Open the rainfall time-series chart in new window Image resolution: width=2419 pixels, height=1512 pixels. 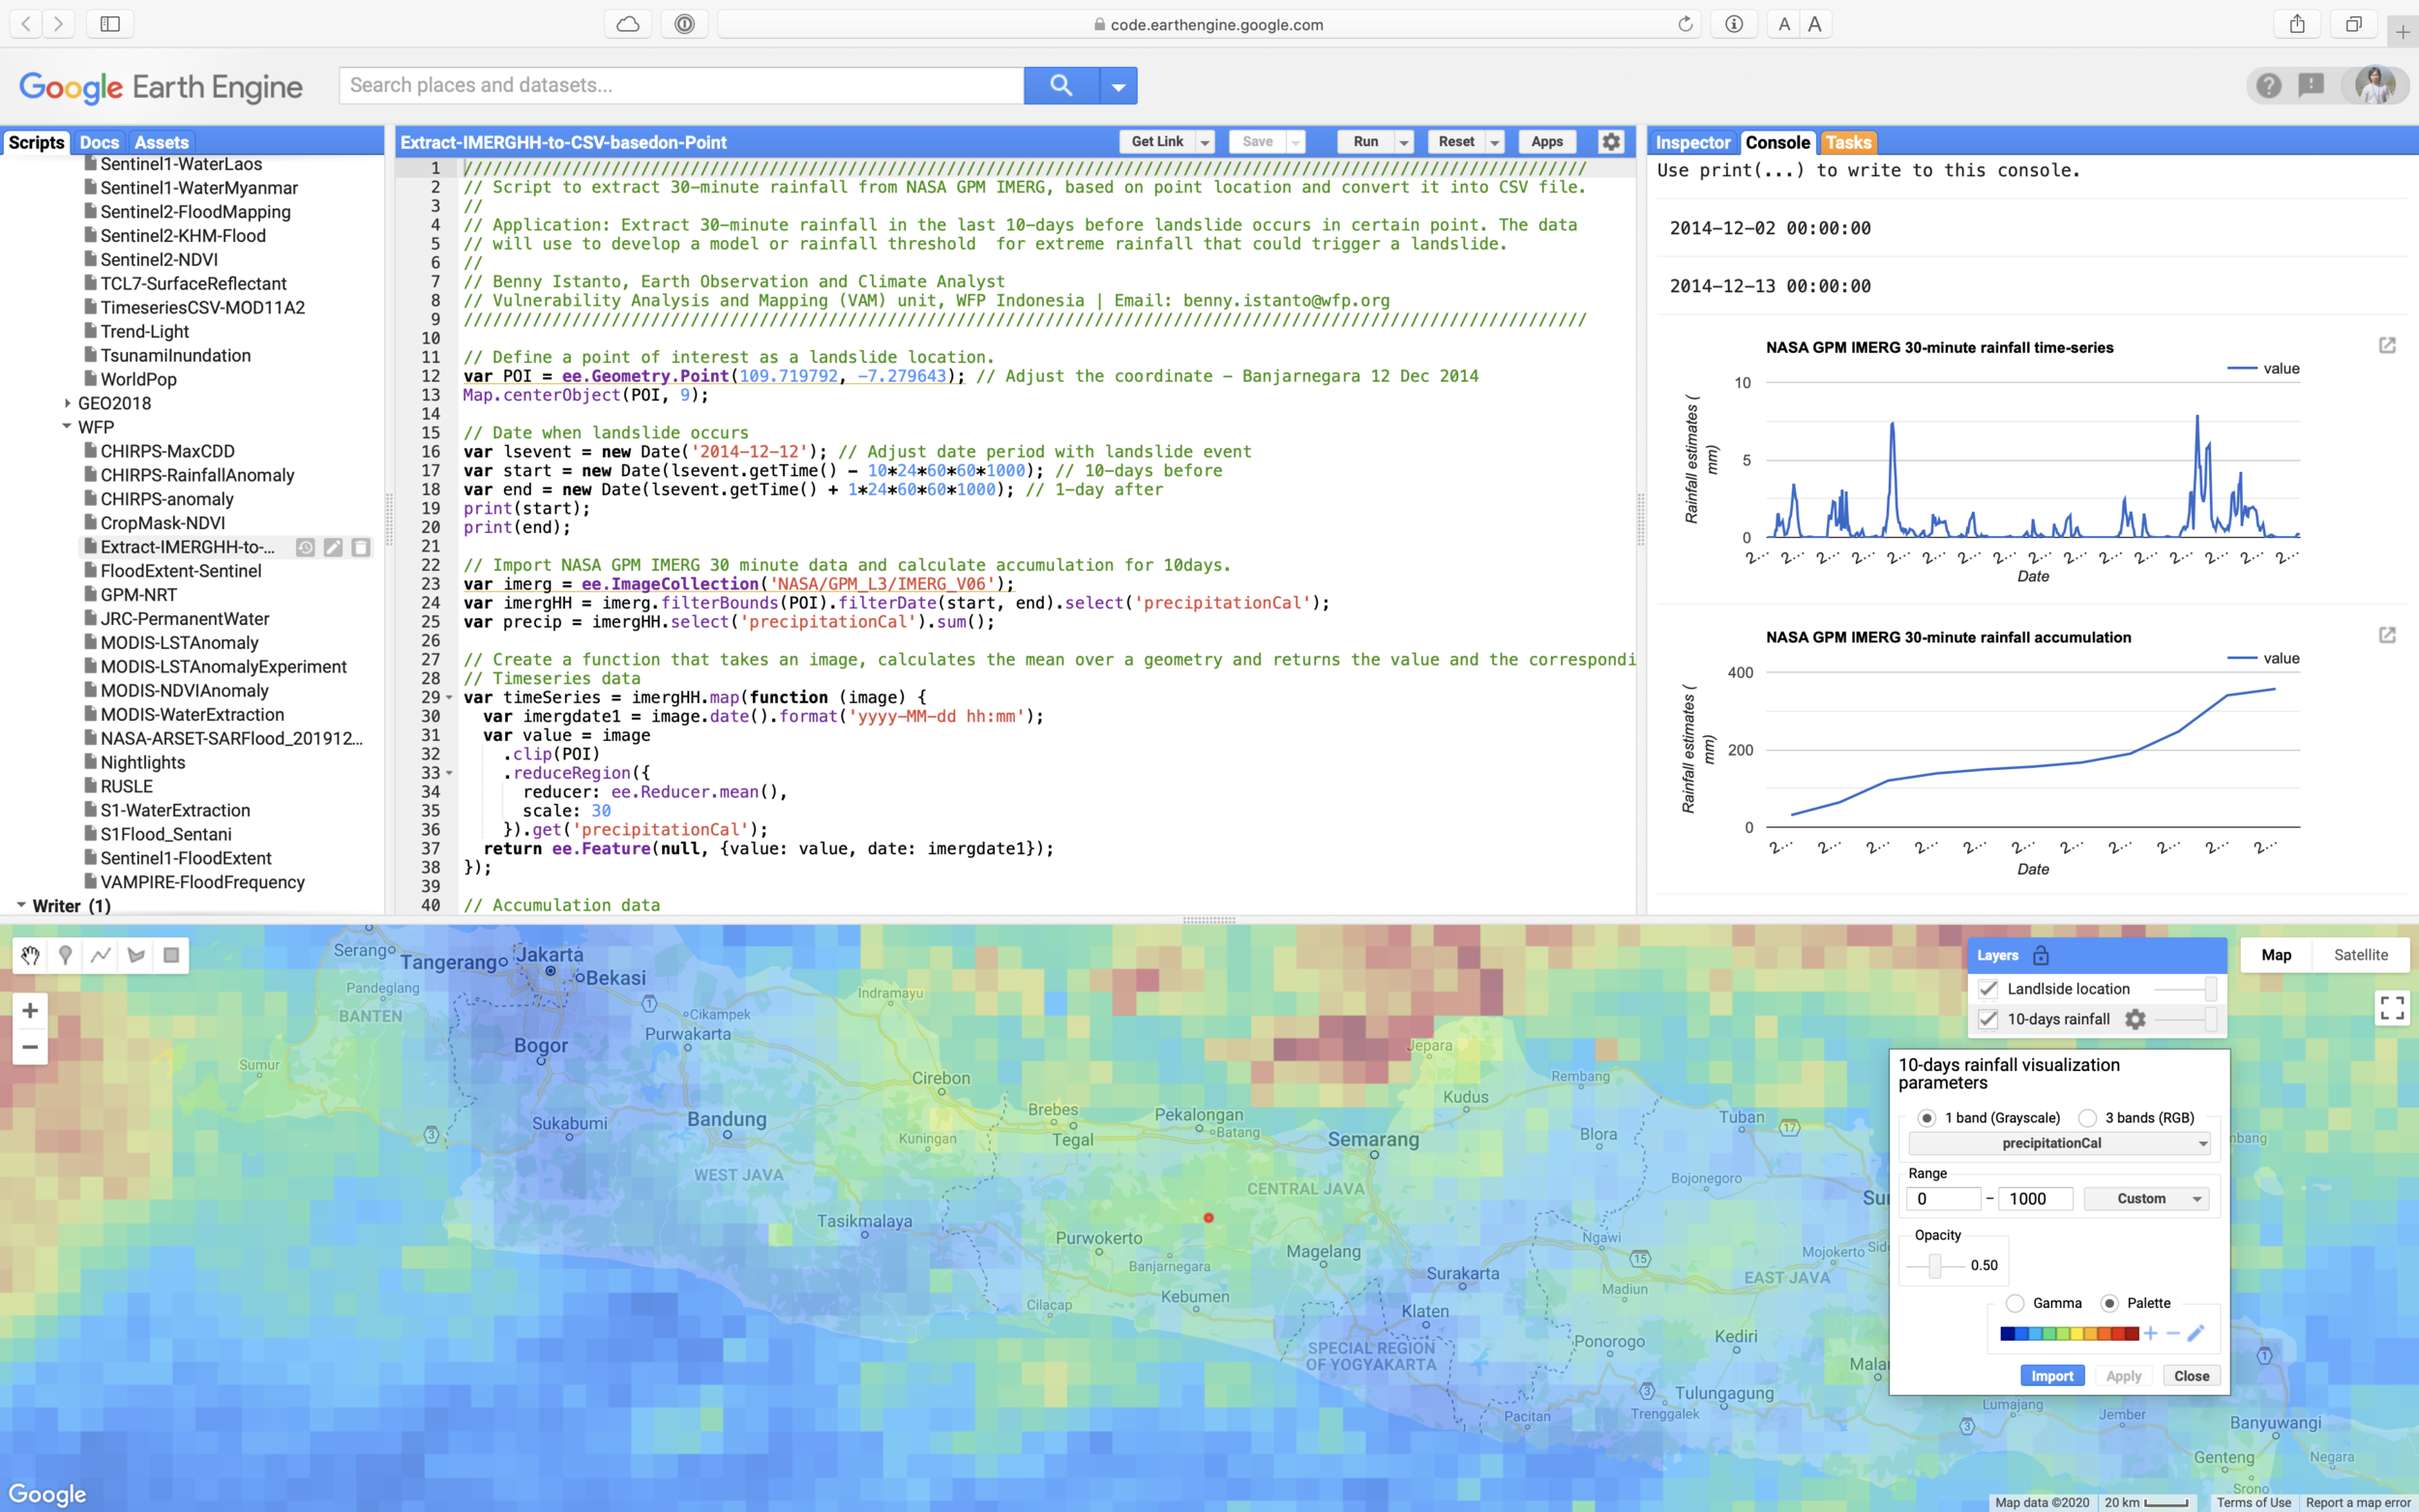(2389, 345)
